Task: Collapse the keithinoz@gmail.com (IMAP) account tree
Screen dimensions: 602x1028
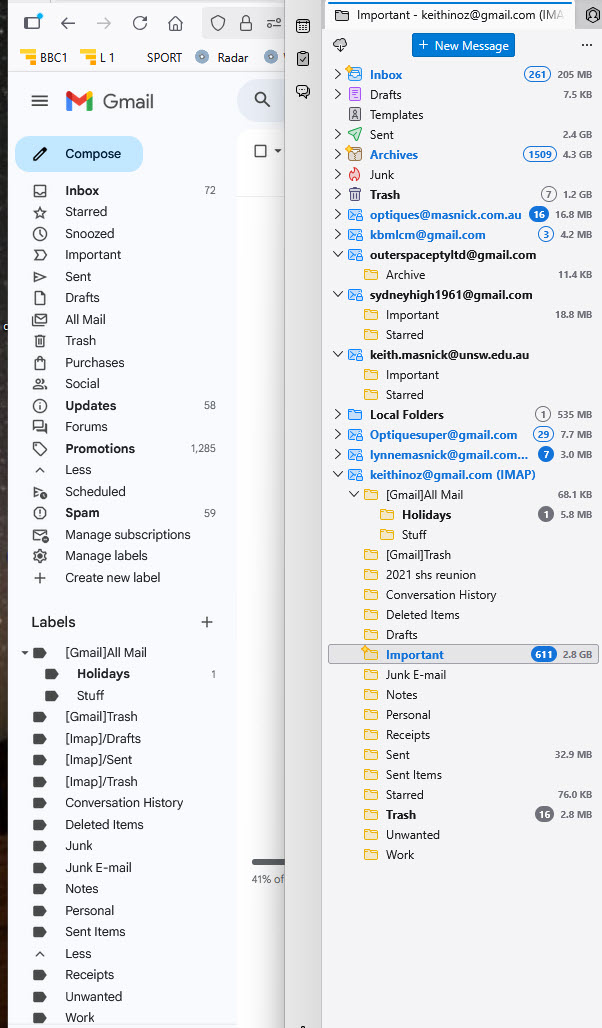Action: click(337, 475)
